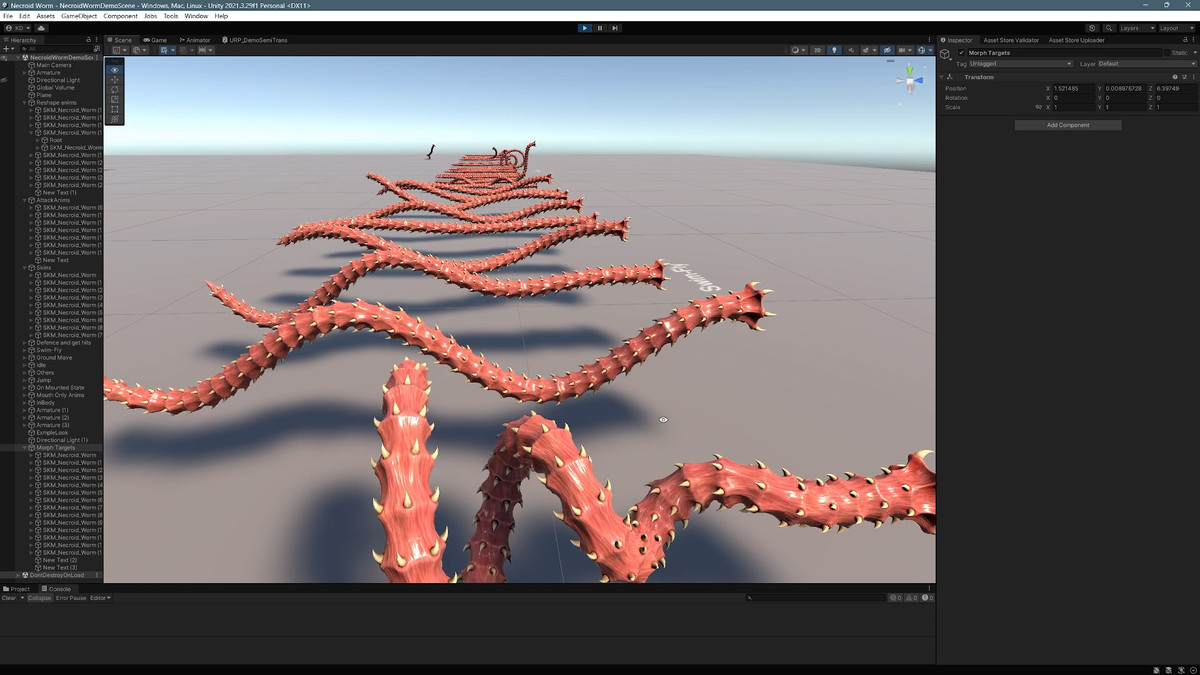Click the 2D view mode button

click(x=817, y=50)
